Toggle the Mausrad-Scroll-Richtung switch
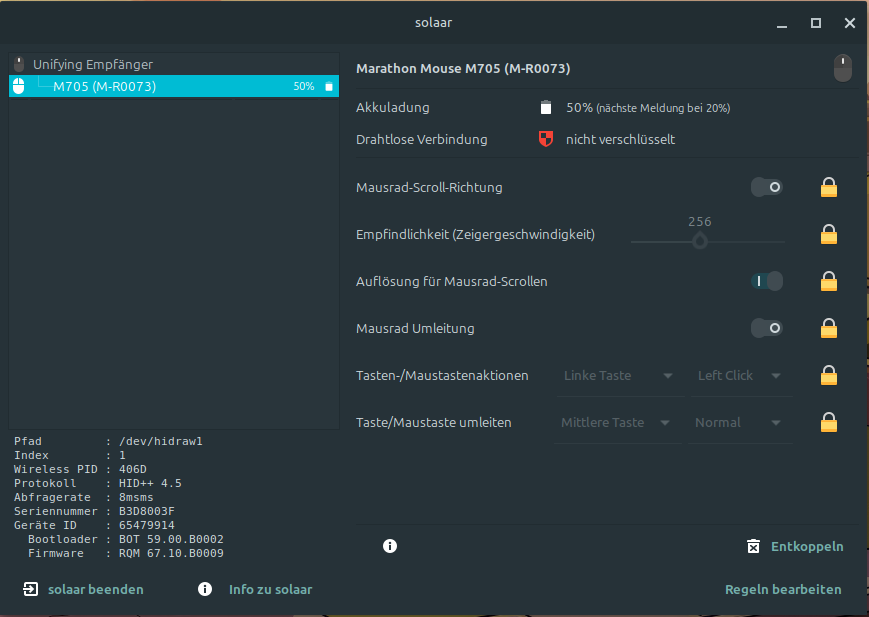The width and height of the screenshot is (869, 617). coord(766,187)
